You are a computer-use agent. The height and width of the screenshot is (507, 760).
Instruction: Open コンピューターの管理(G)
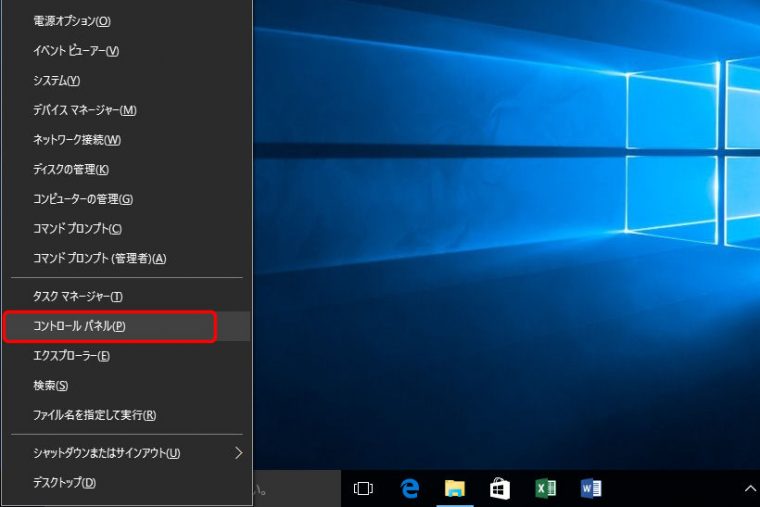[127, 199]
